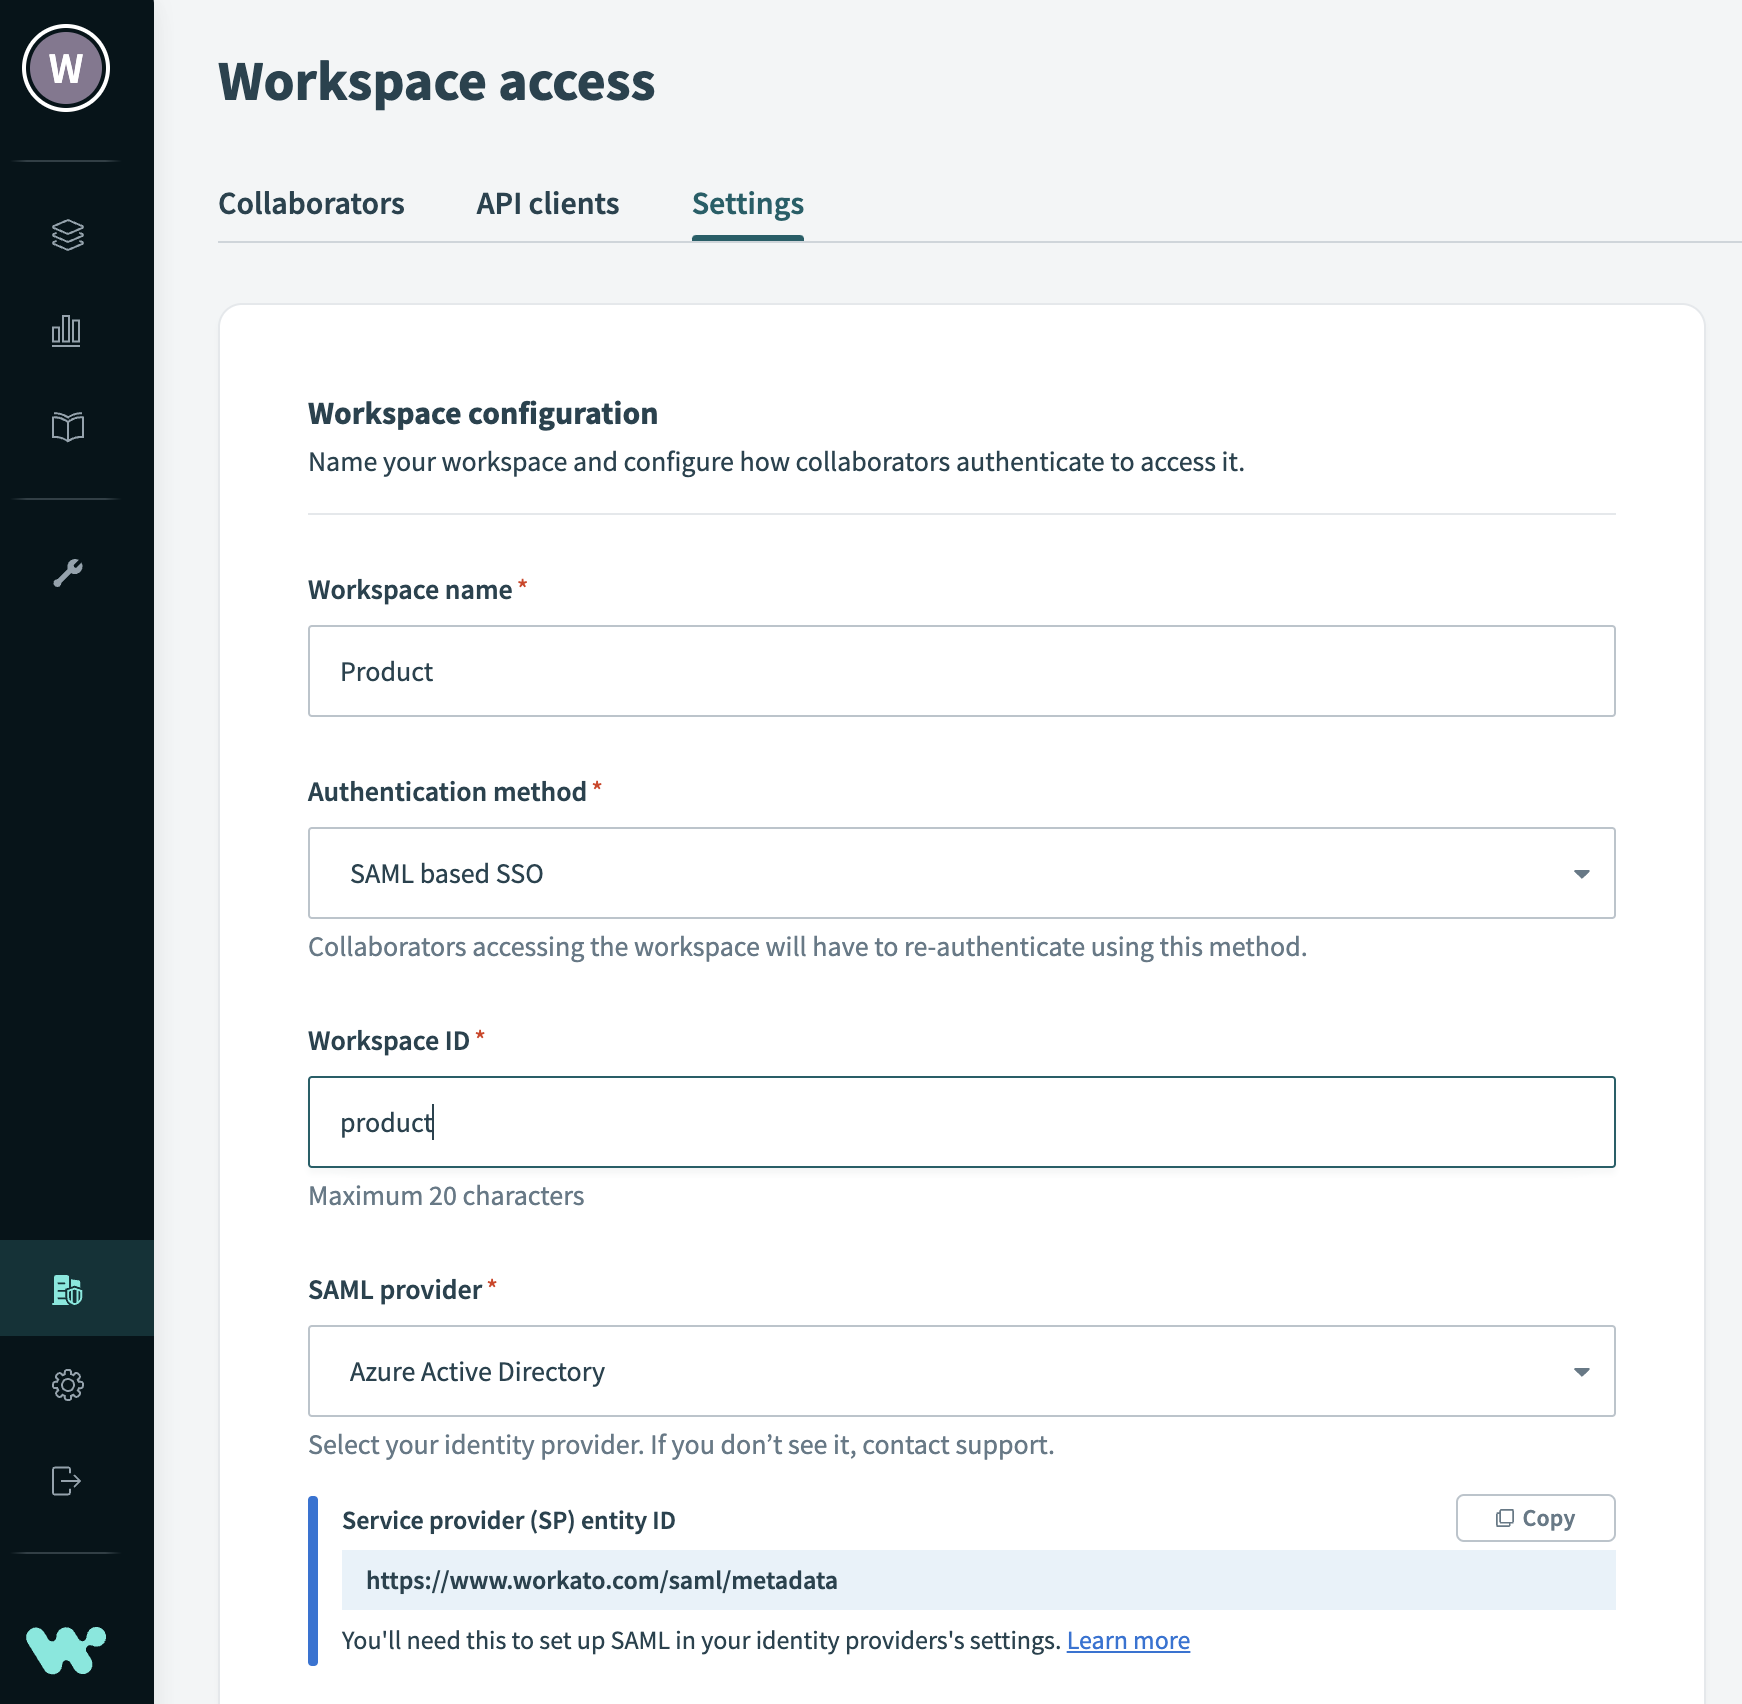Viewport: 1742px width, 1704px height.
Task: Open the community library book icon
Action: tap(67, 427)
